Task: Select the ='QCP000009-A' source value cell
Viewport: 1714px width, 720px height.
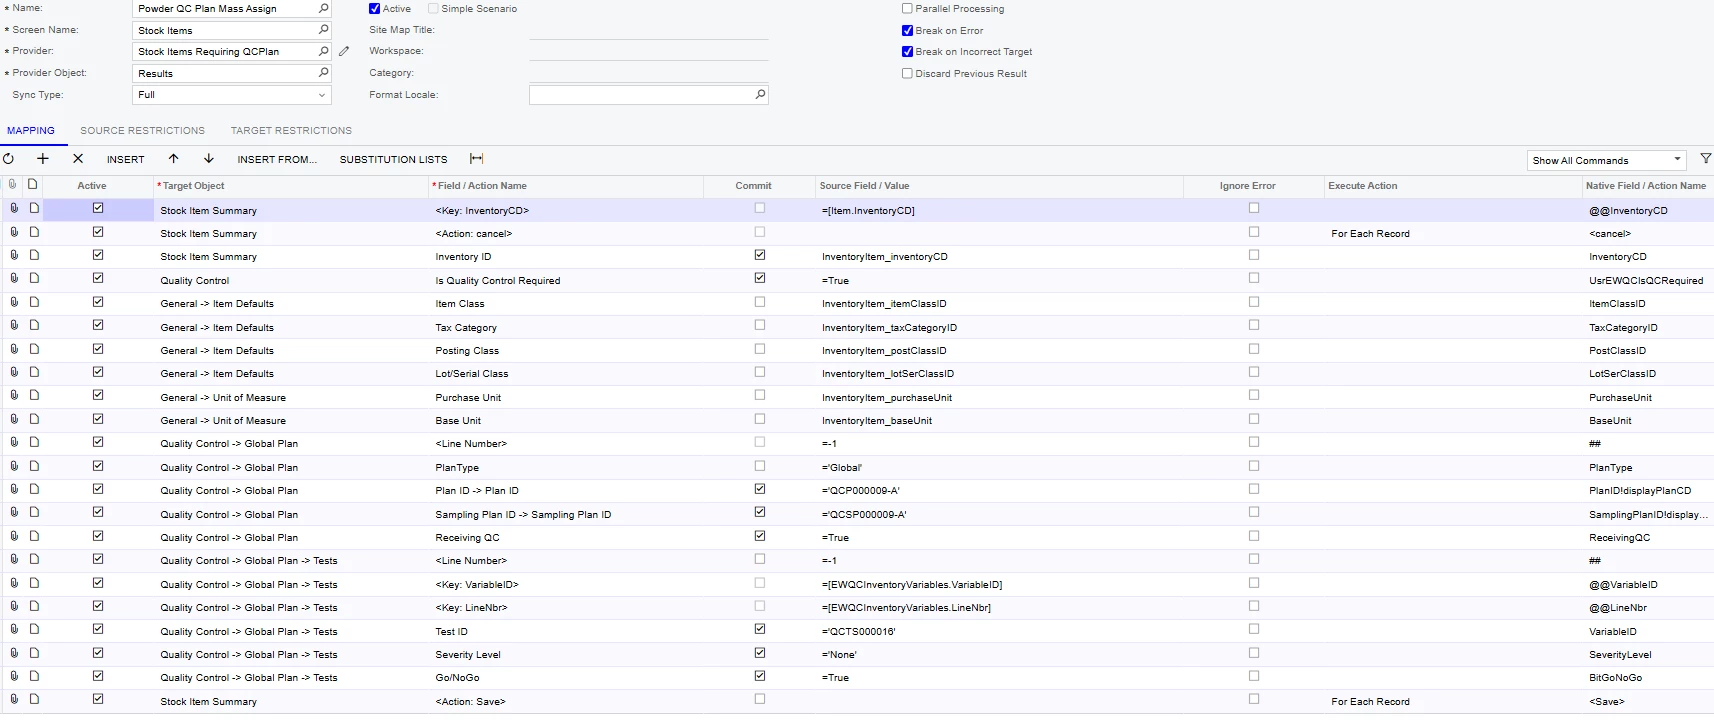Action: click(x=998, y=490)
